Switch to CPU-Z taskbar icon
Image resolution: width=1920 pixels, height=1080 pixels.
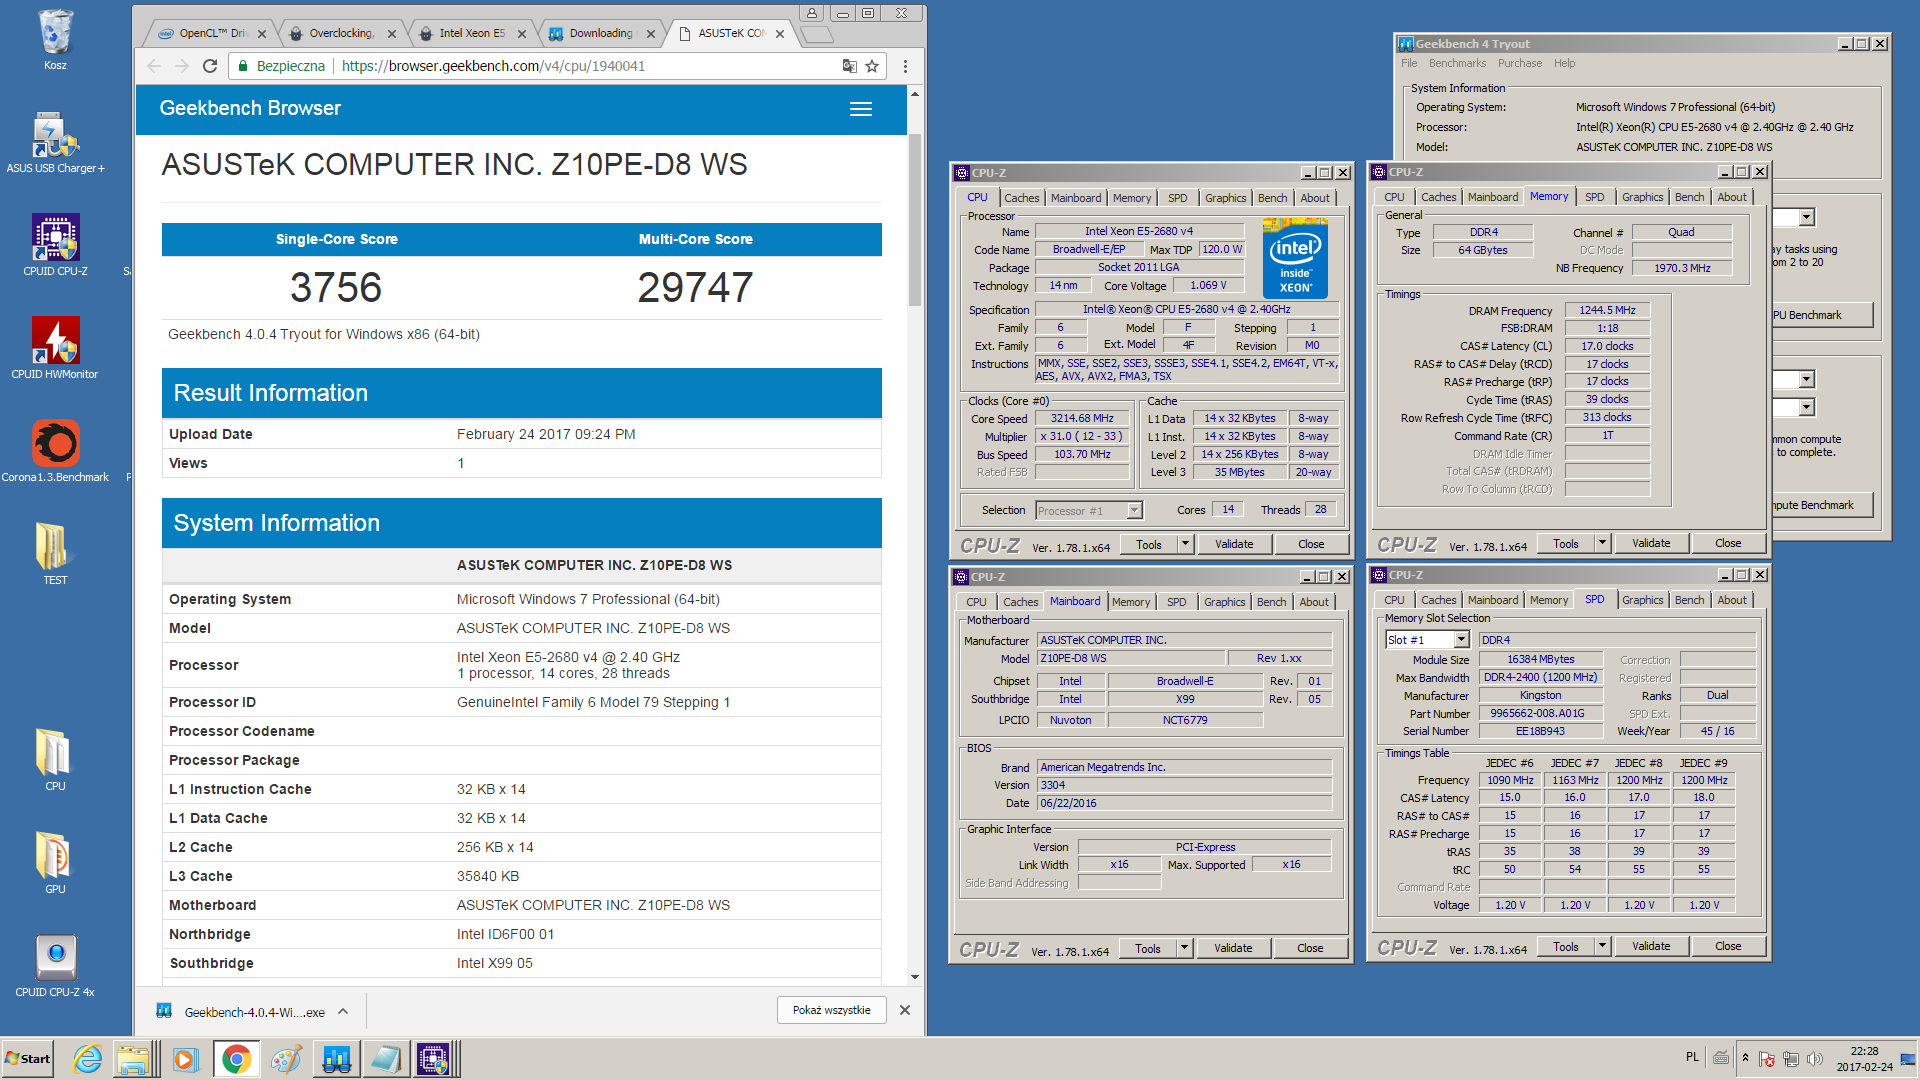coord(434,1059)
